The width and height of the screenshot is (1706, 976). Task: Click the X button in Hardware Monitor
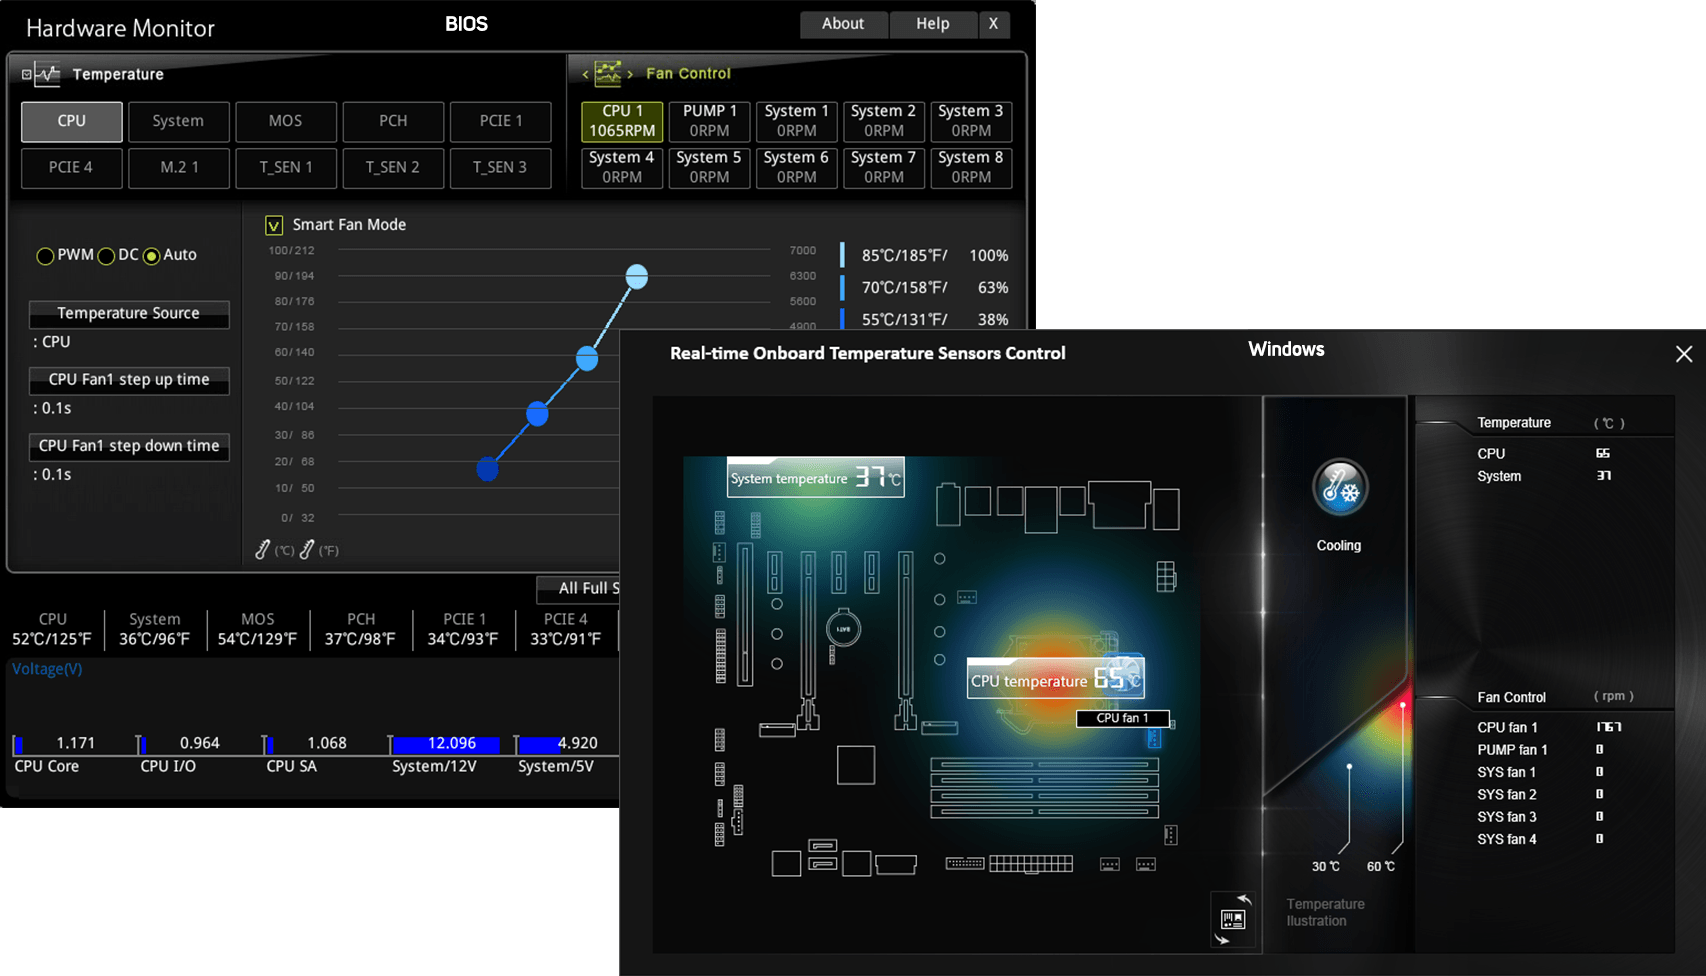pos(993,24)
